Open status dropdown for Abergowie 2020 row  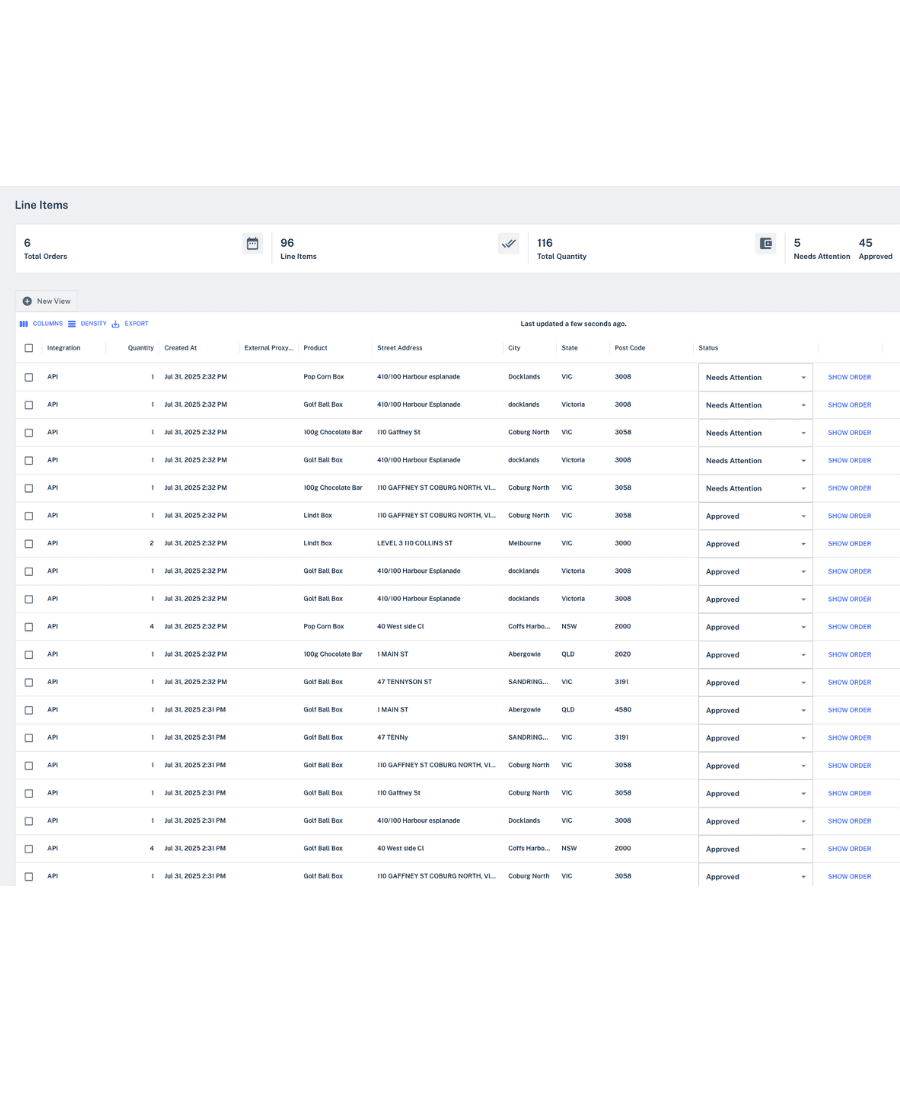pyautogui.click(x=803, y=655)
